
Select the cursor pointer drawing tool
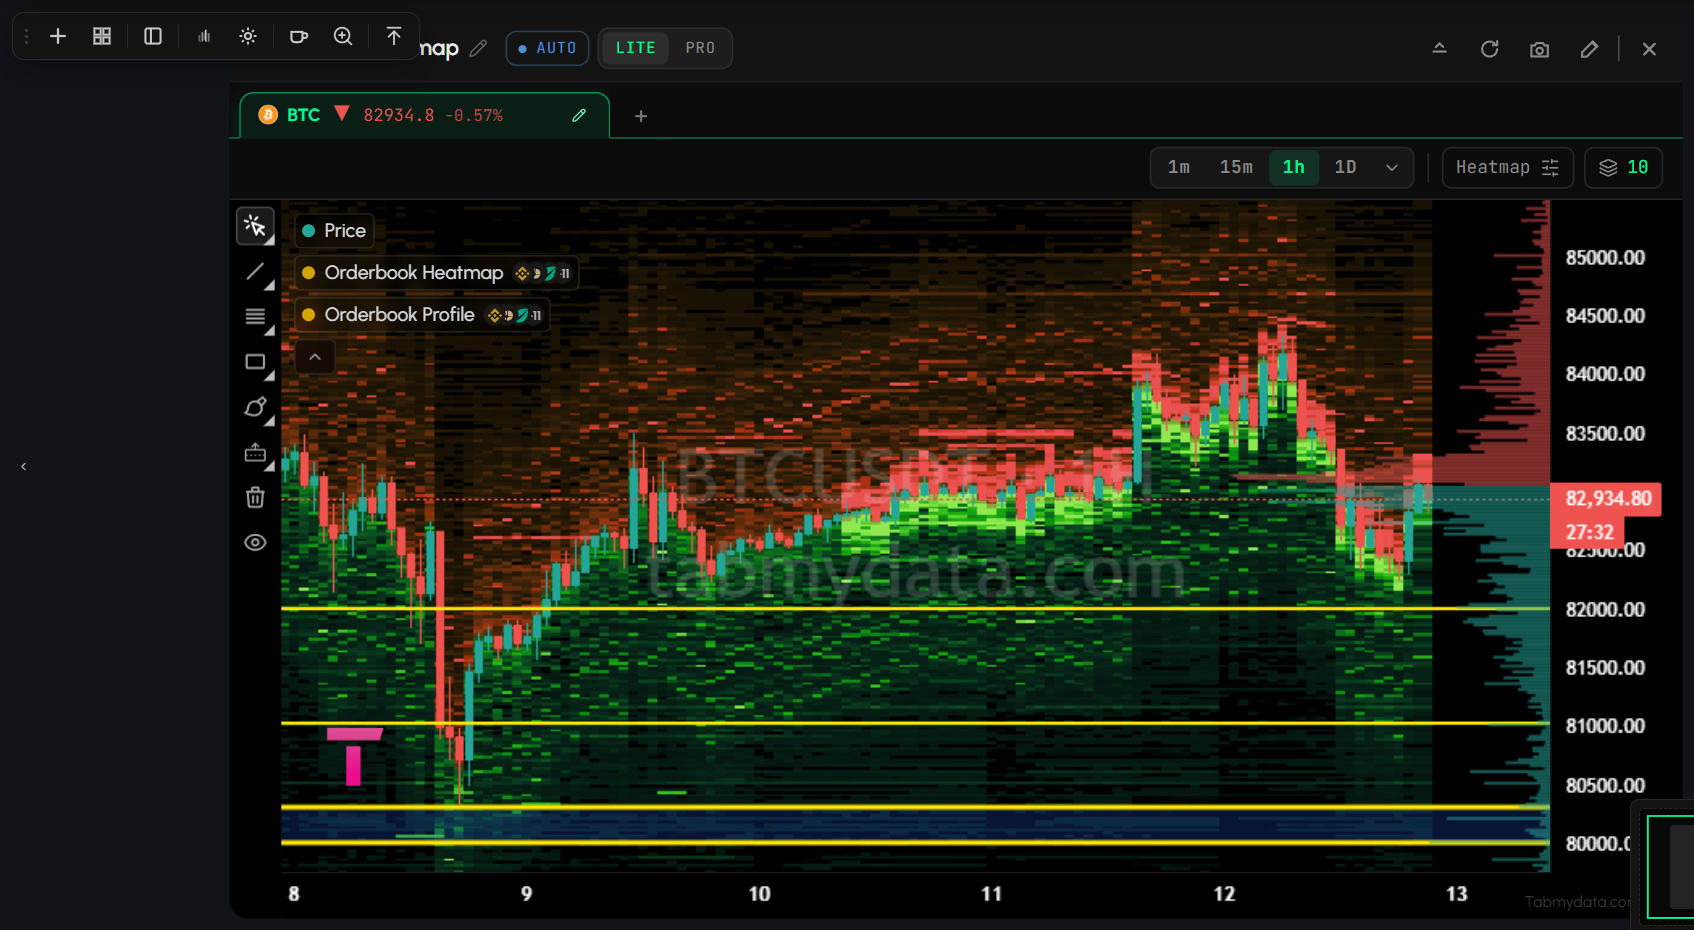click(x=255, y=226)
